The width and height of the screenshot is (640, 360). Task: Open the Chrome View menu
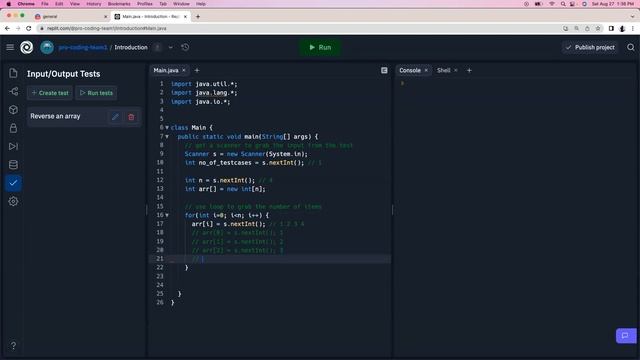(x=75, y=4)
